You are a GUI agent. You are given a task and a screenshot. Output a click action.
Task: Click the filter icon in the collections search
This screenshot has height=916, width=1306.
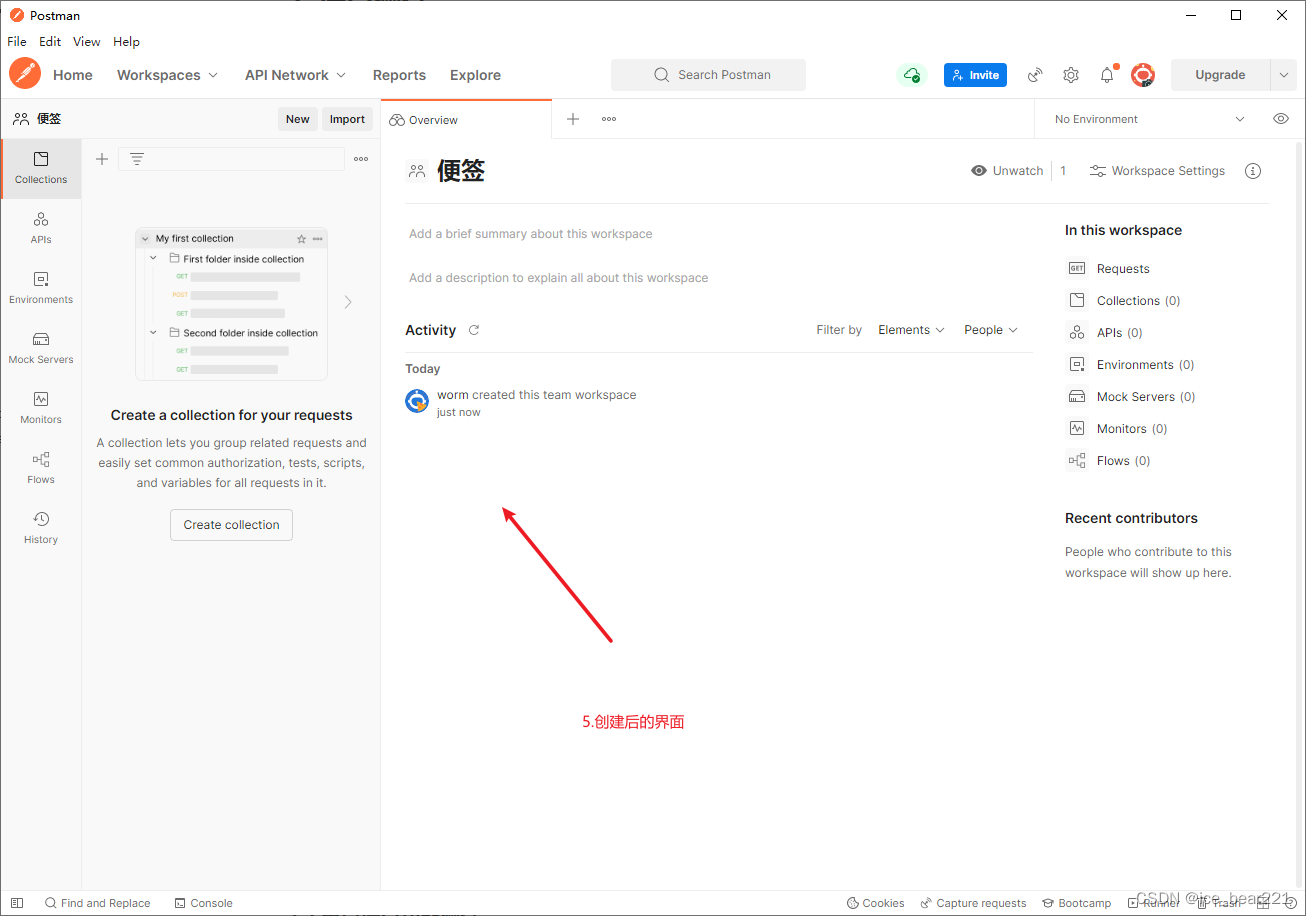coord(137,159)
